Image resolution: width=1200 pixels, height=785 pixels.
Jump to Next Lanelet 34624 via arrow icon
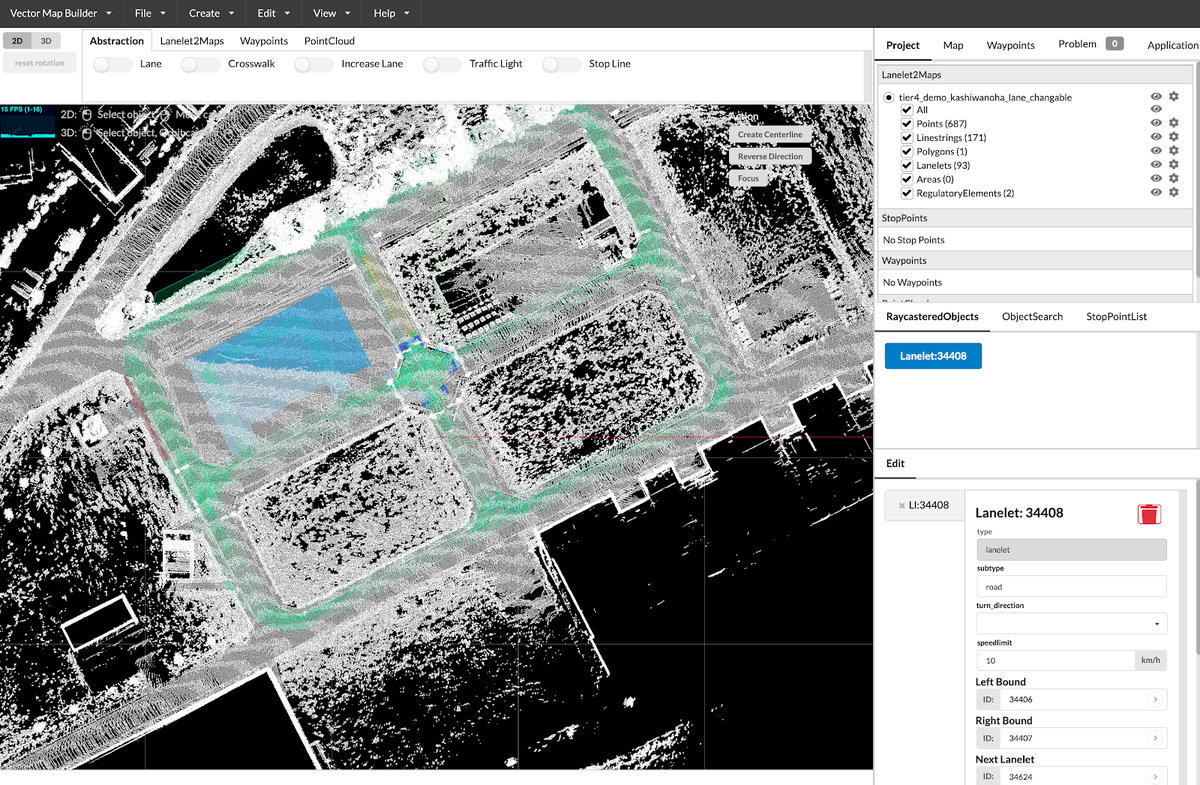1155,776
